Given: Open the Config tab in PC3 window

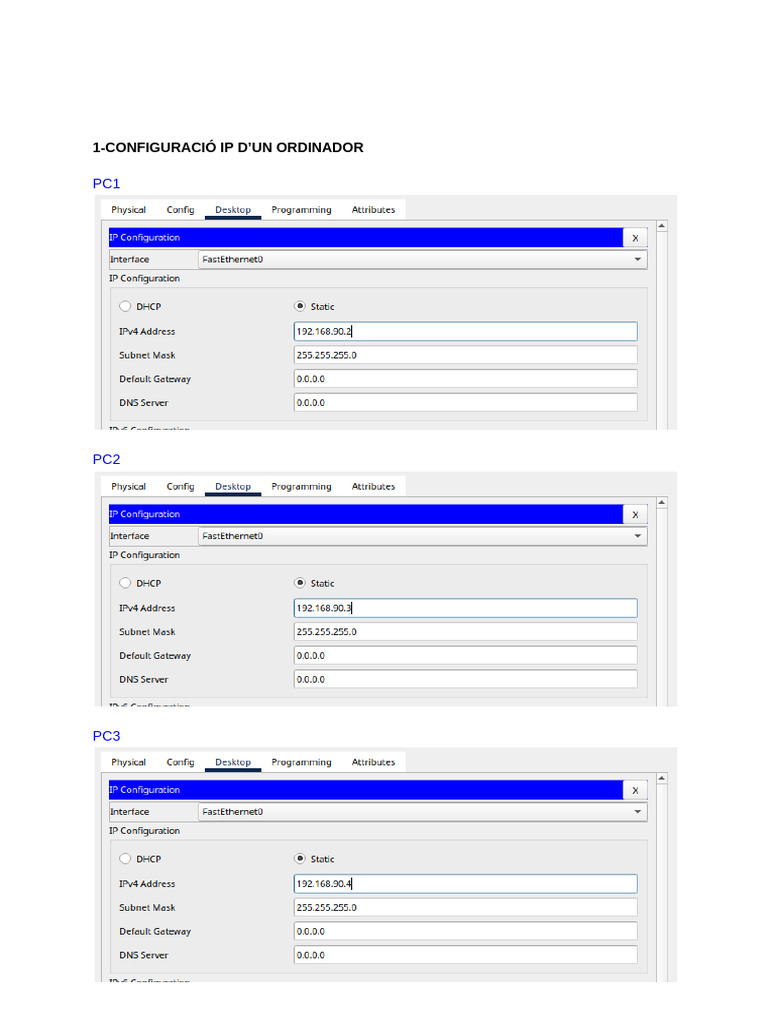Looking at the screenshot, I should pyautogui.click(x=180, y=762).
